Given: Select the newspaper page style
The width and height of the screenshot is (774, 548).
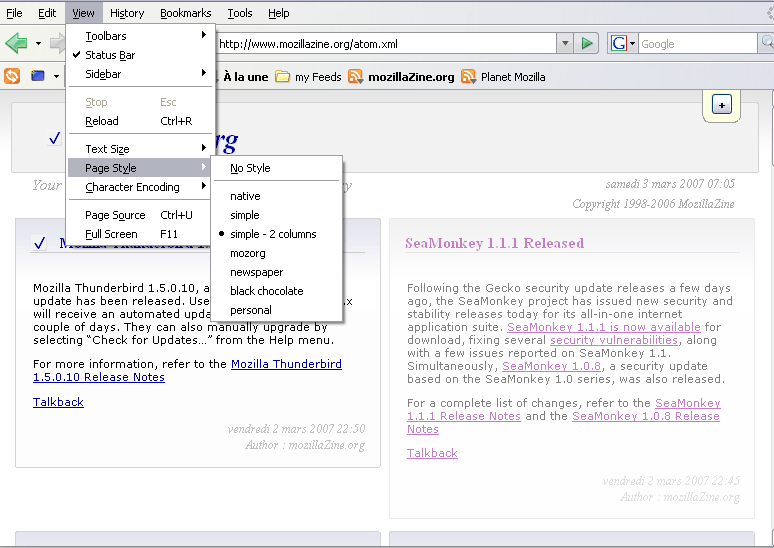Looking at the screenshot, I should click(x=276, y=272).
